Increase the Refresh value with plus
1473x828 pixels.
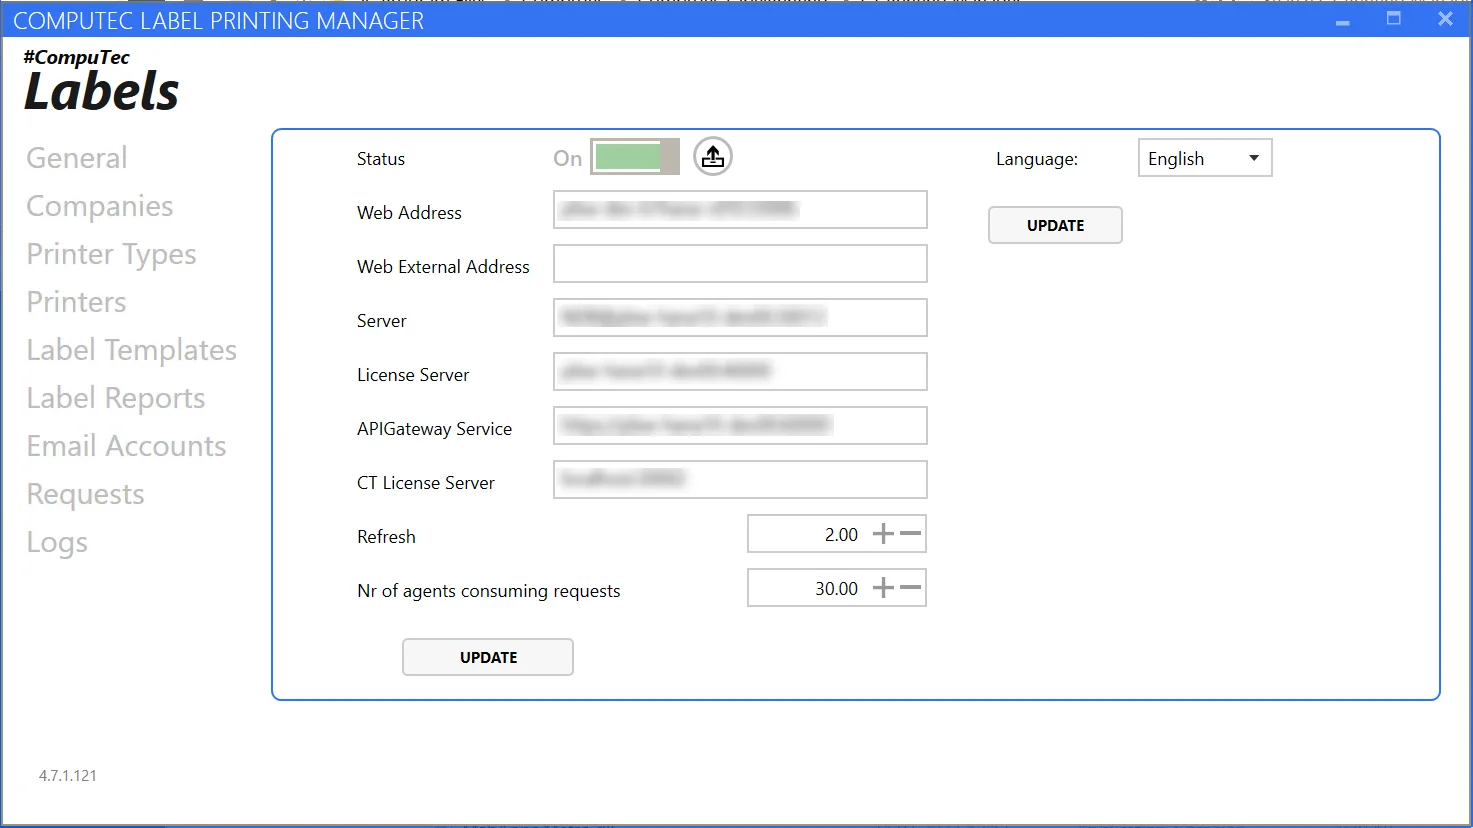[x=883, y=534]
